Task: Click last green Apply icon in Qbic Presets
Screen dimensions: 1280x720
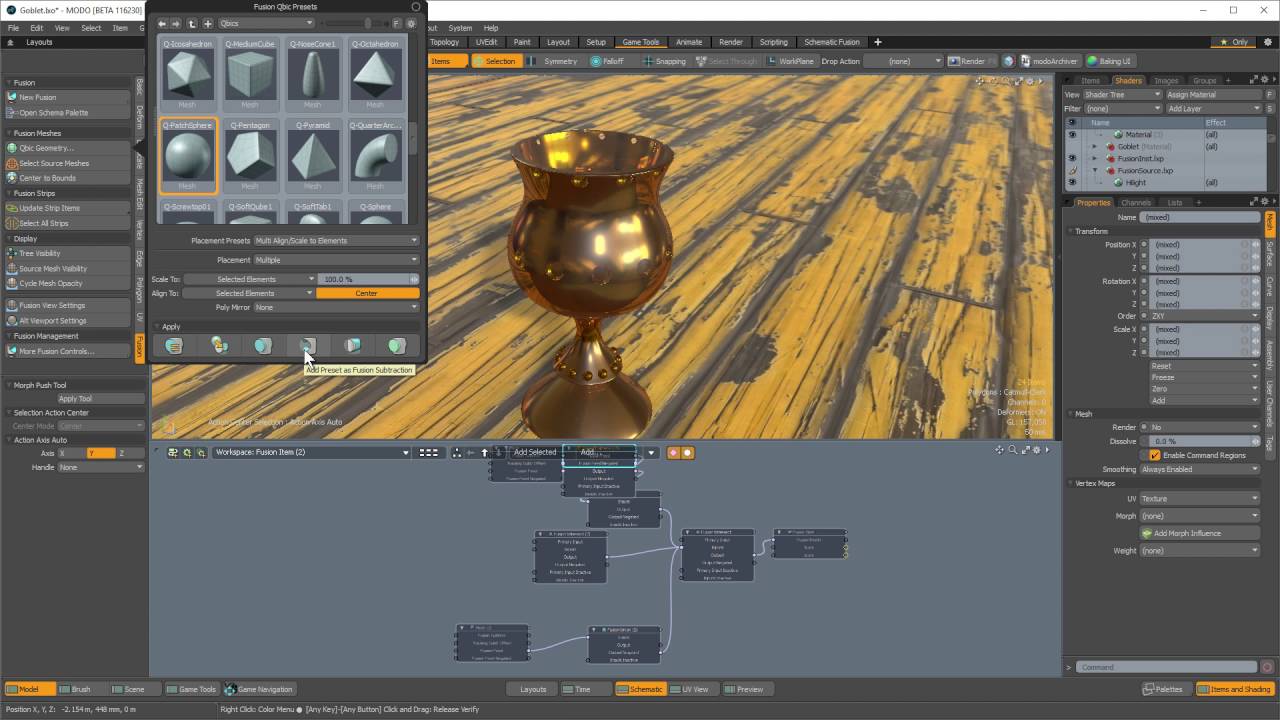Action: pos(397,345)
